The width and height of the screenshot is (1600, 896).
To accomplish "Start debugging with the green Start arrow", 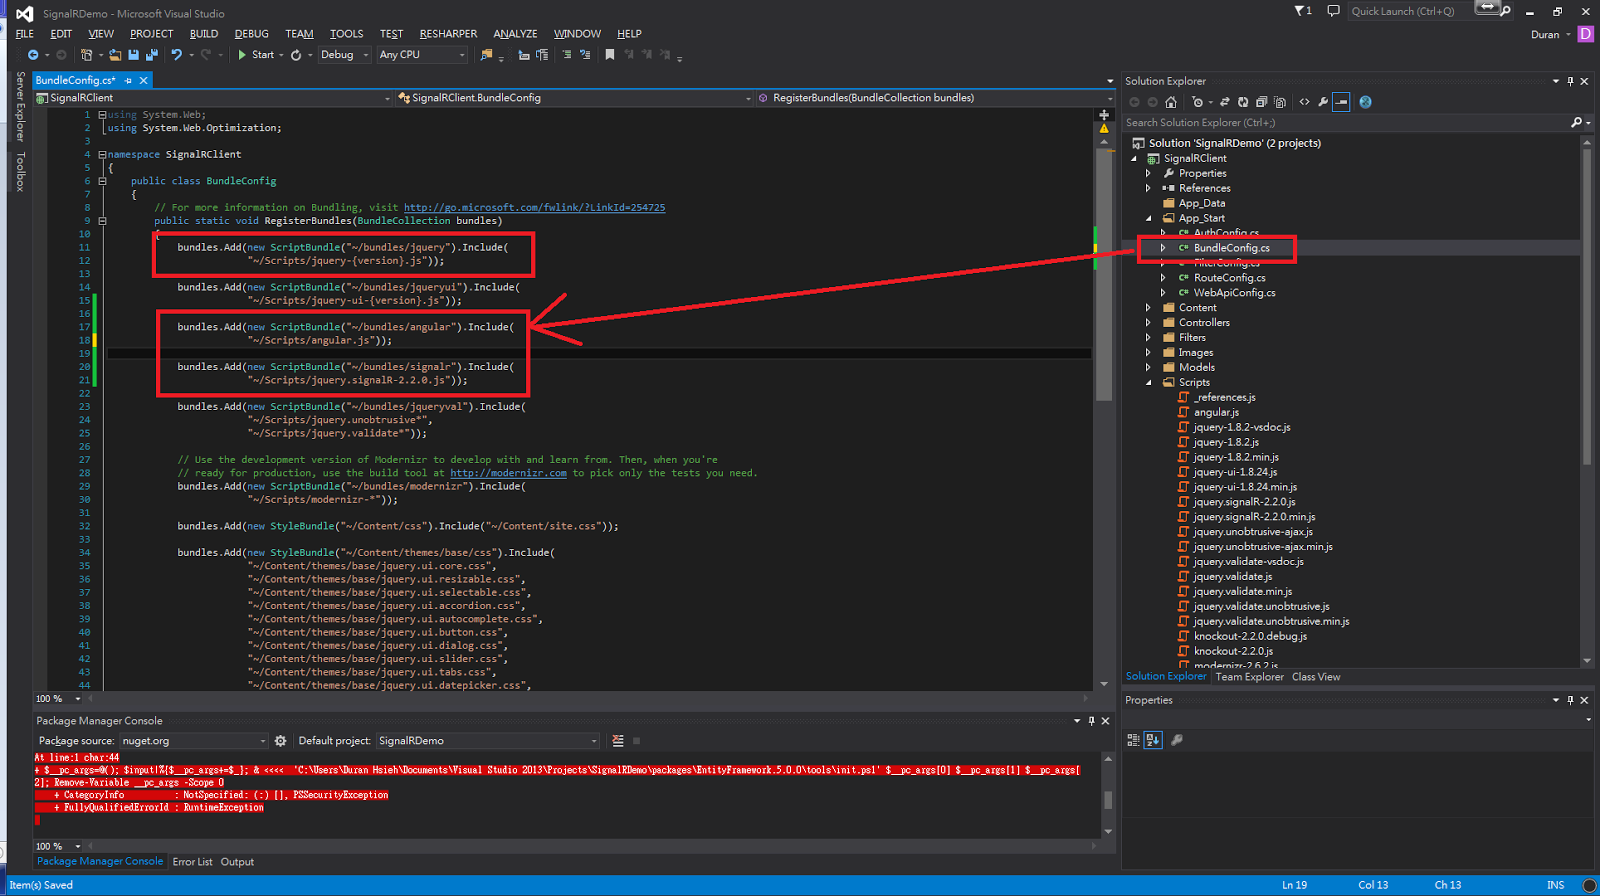I will [x=242, y=55].
